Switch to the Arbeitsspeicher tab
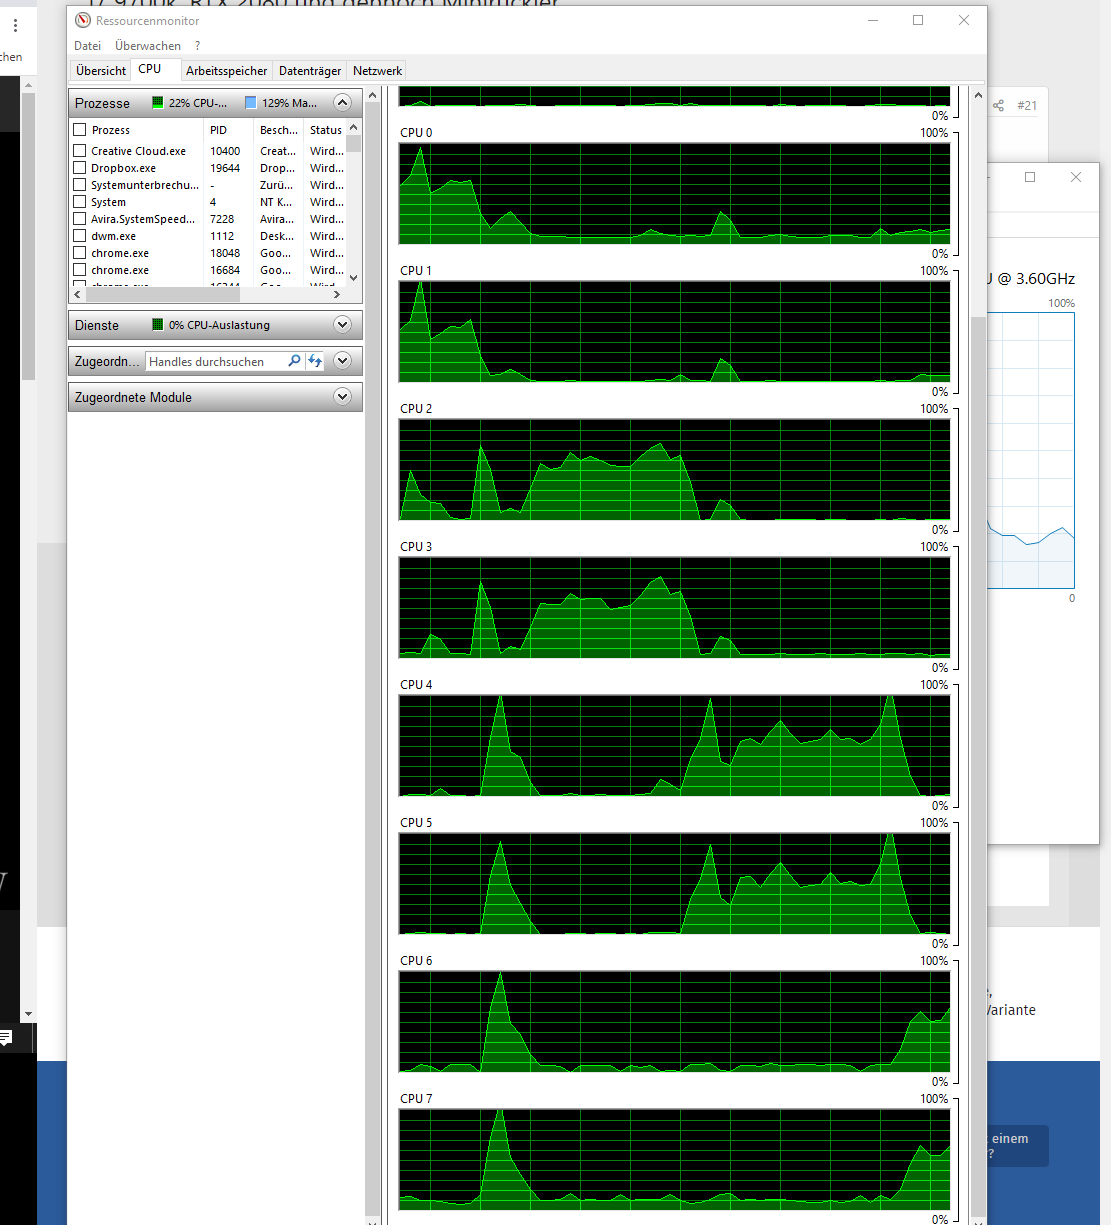The height and width of the screenshot is (1225, 1111). coord(227,71)
